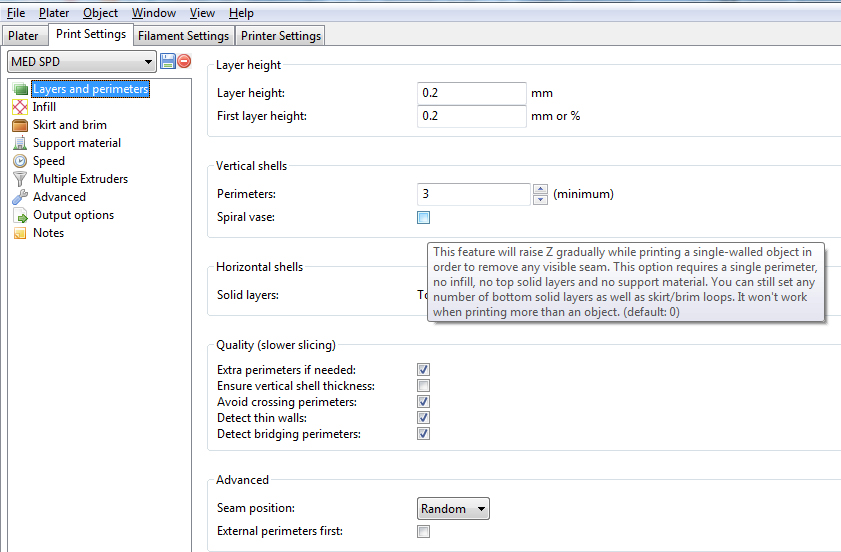841x552 pixels.
Task: Open Advanced wrench icon in sidebar
Action: click(x=20, y=197)
